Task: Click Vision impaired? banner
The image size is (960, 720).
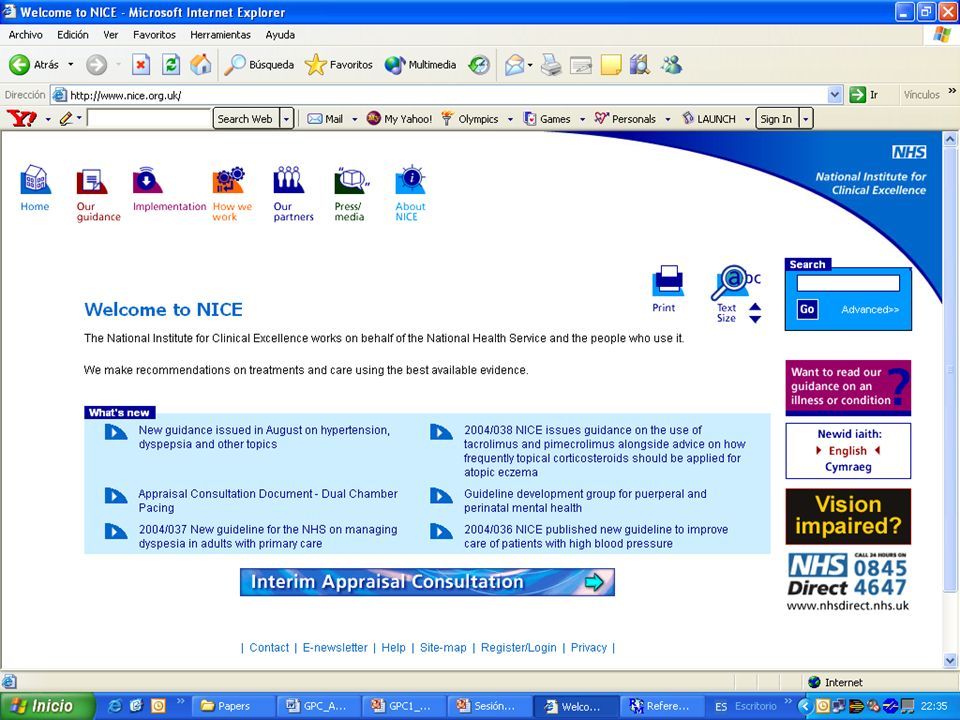Action: 848,516
